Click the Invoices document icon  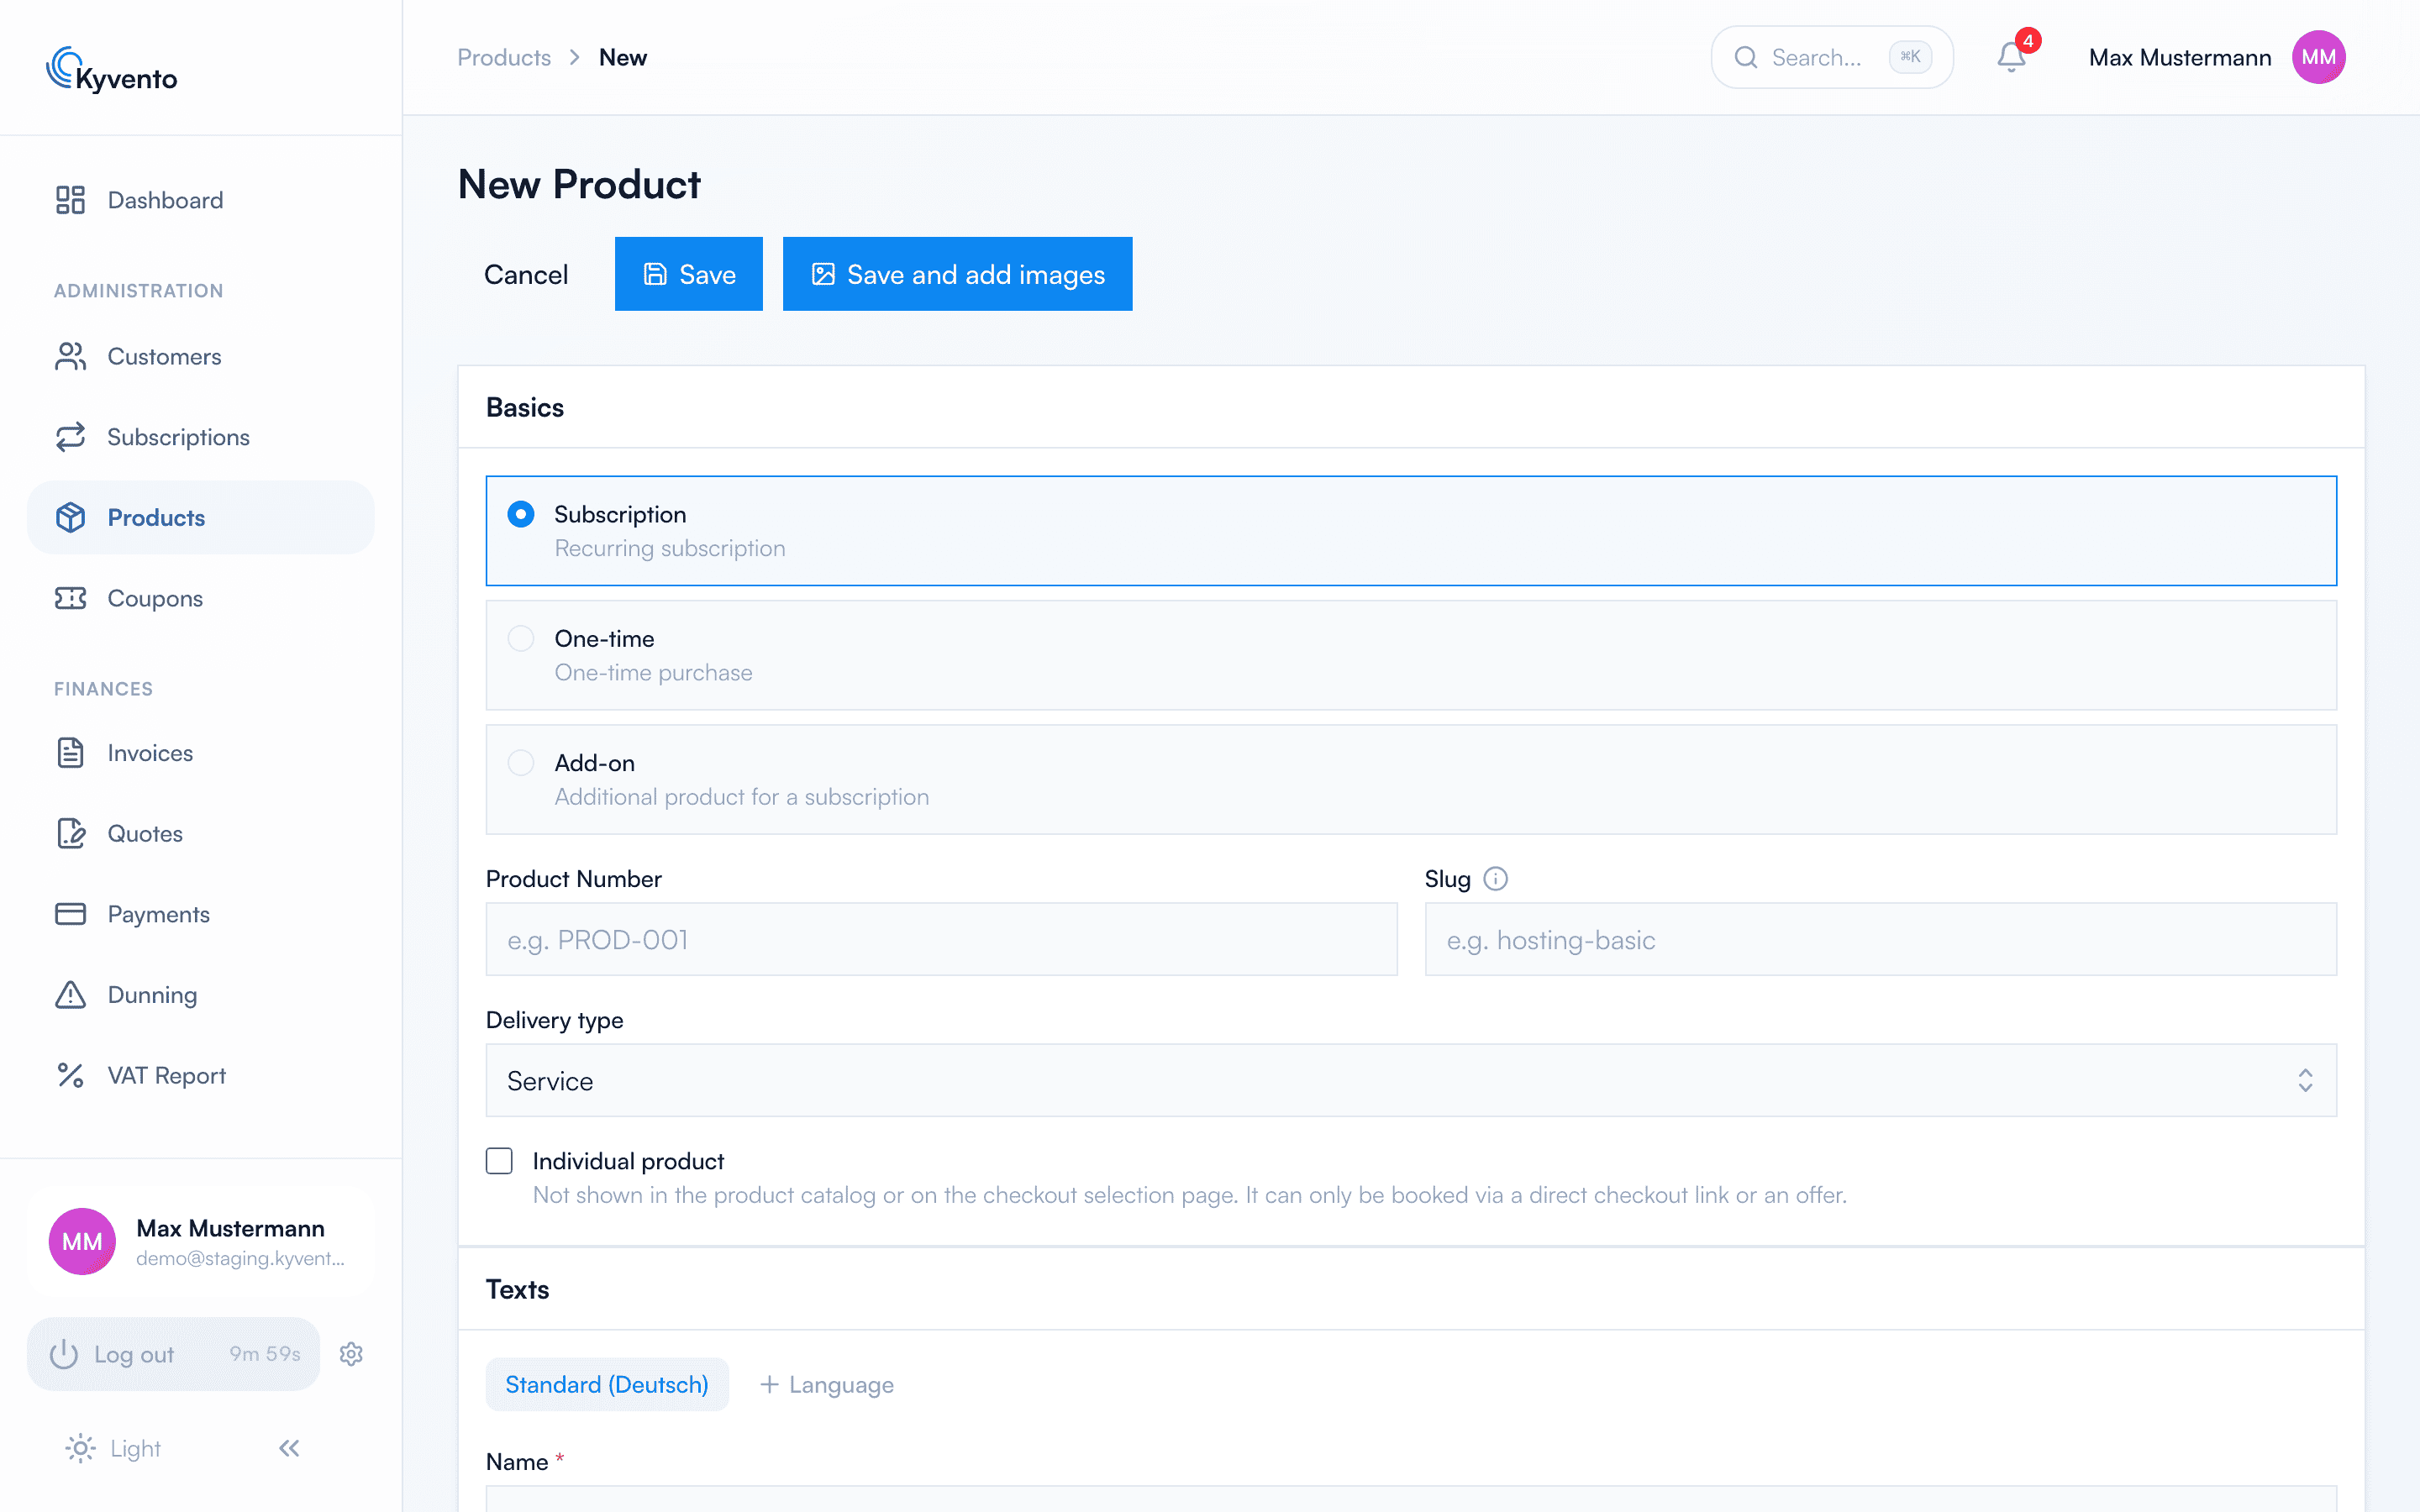click(70, 753)
